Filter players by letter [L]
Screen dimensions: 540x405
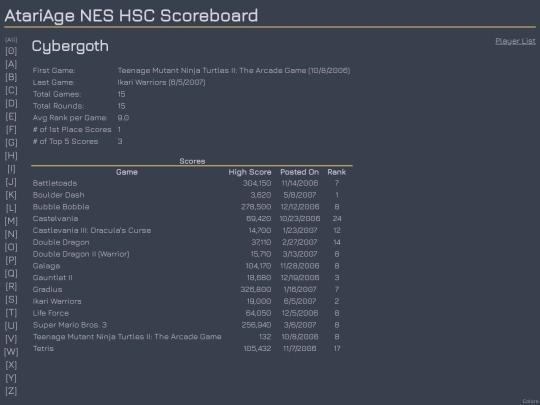[11, 208]
